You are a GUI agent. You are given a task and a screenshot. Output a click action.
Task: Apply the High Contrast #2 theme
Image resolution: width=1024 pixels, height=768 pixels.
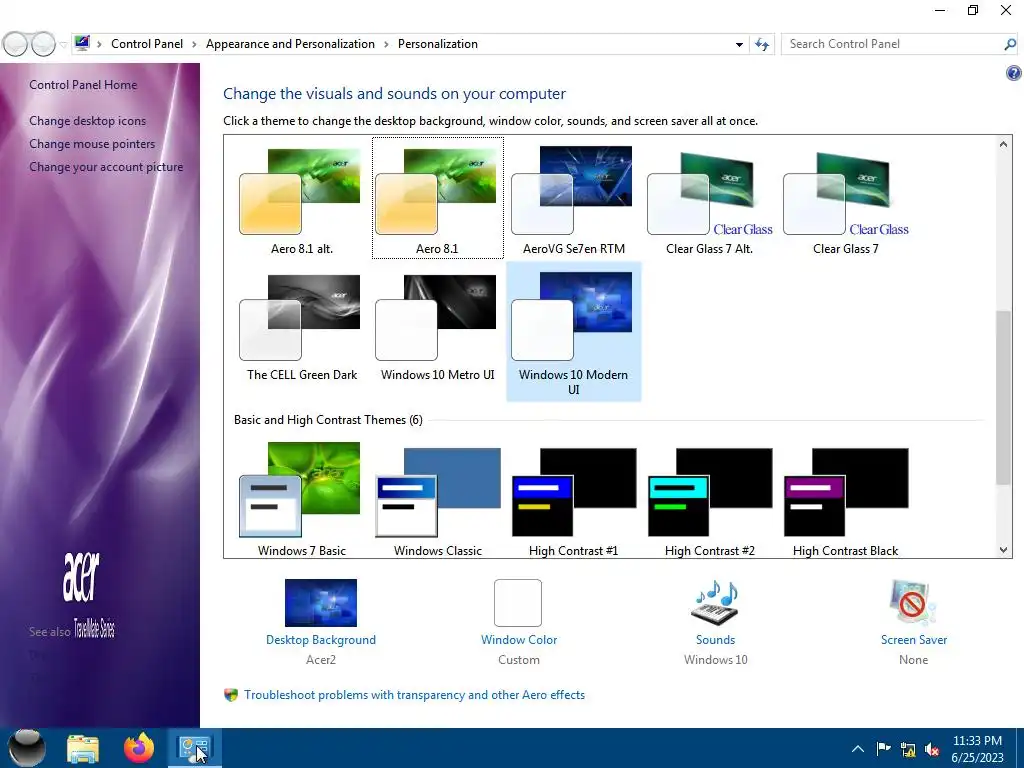pos(709,498)
